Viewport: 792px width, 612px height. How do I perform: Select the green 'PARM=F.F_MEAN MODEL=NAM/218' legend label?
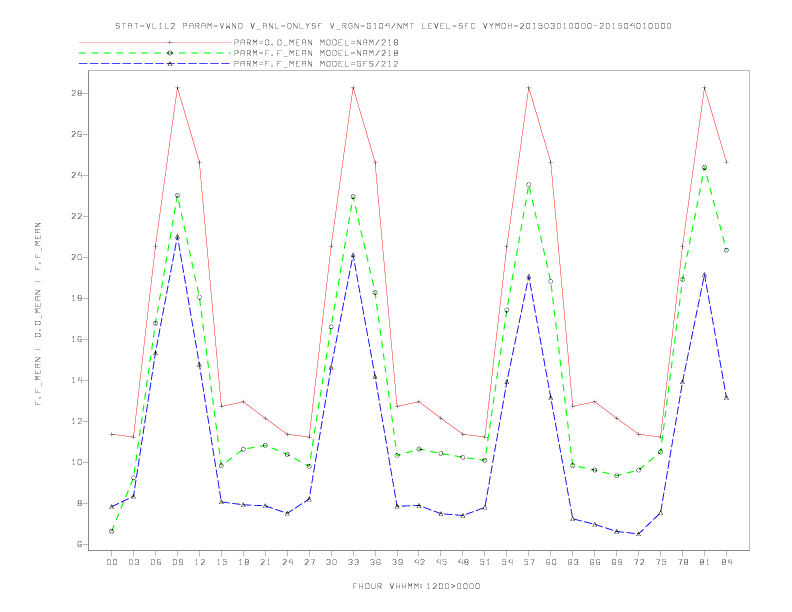click(316, 53)
